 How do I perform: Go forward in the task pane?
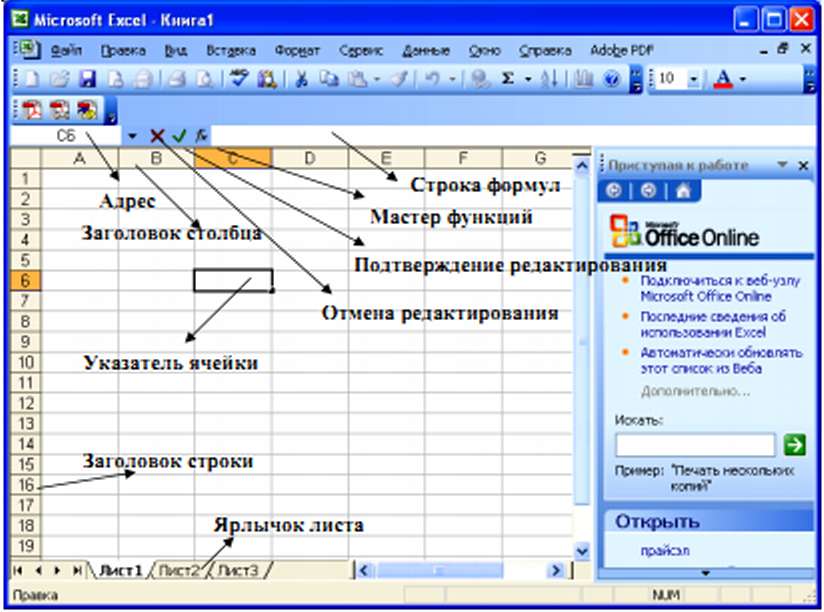[648, 190]
